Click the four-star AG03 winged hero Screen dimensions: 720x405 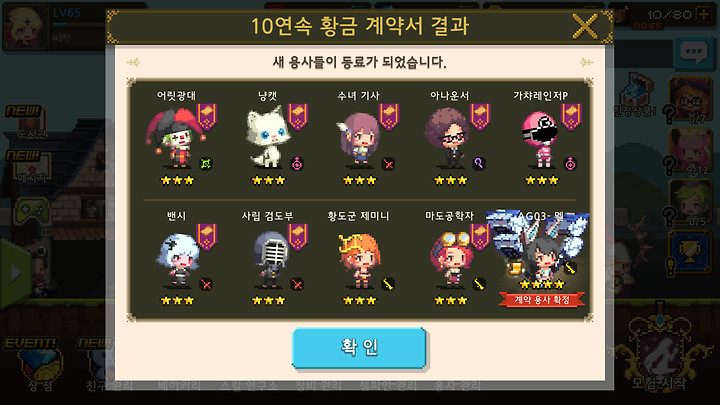click(x=540, y=250)
